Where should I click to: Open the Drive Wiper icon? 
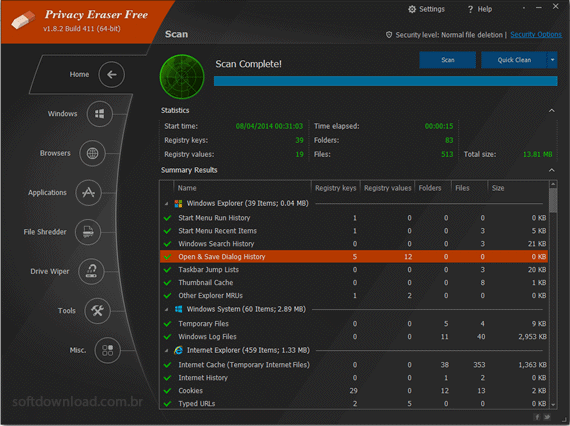[x=91, y=271]
